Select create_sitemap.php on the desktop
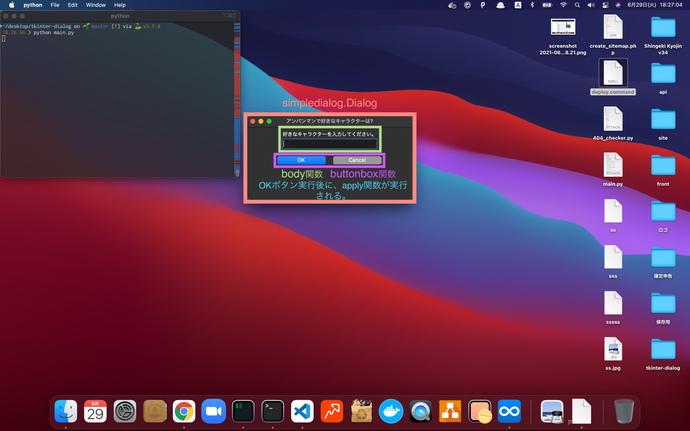The width and height of the screenshot is (690, 431). coord(613,34)
